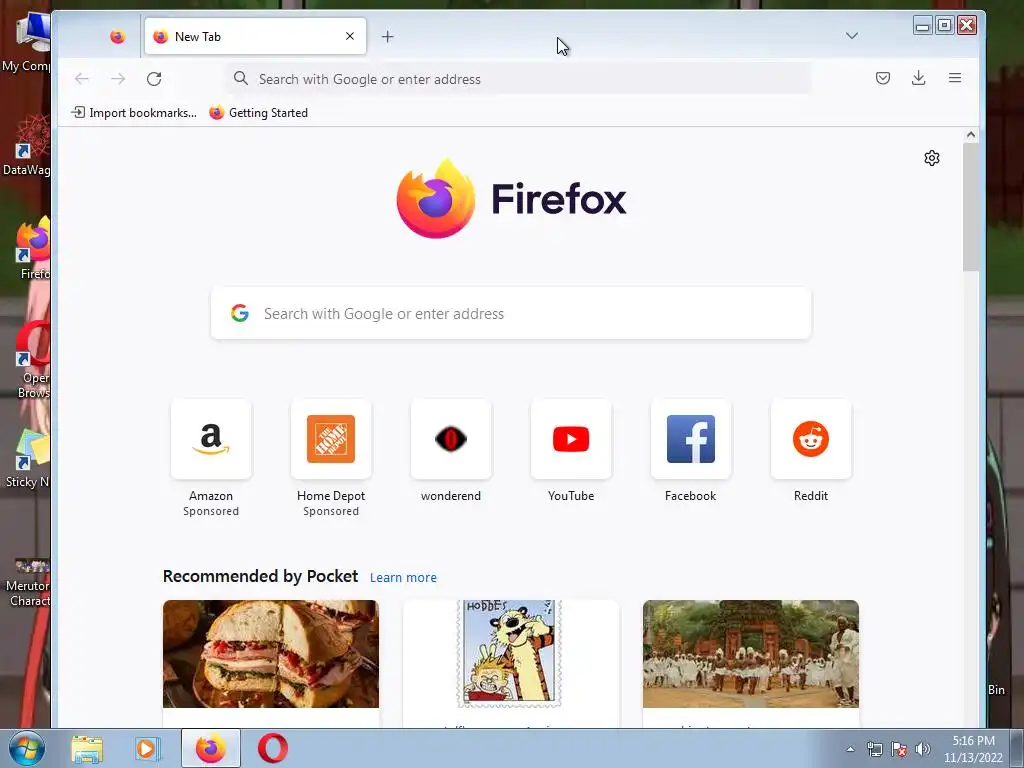Open the Firefox application menu
This screenshot has width=1024, height=768.
click(x=955, y=78)
